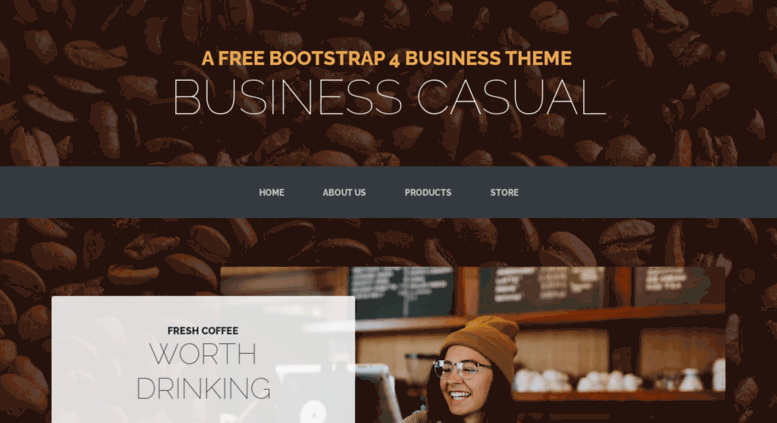
Task: Click the Business Casual site title
Action: coord(389,98)
